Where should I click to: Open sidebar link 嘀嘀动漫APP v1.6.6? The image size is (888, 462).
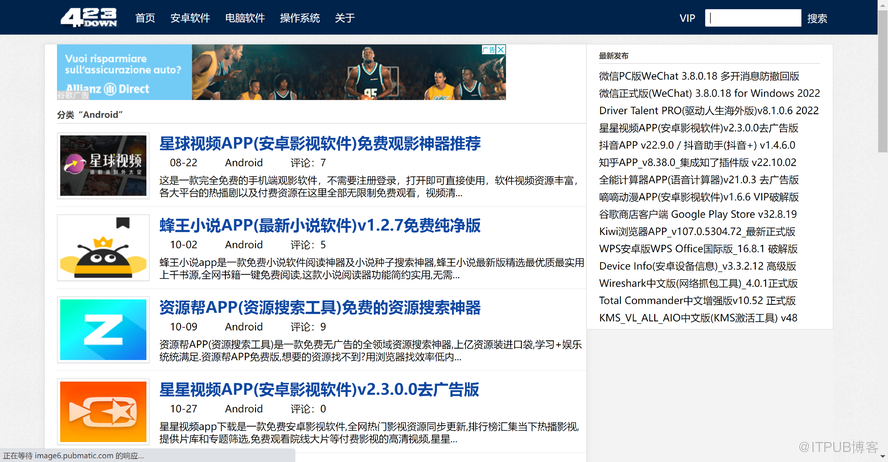(699, 197)
